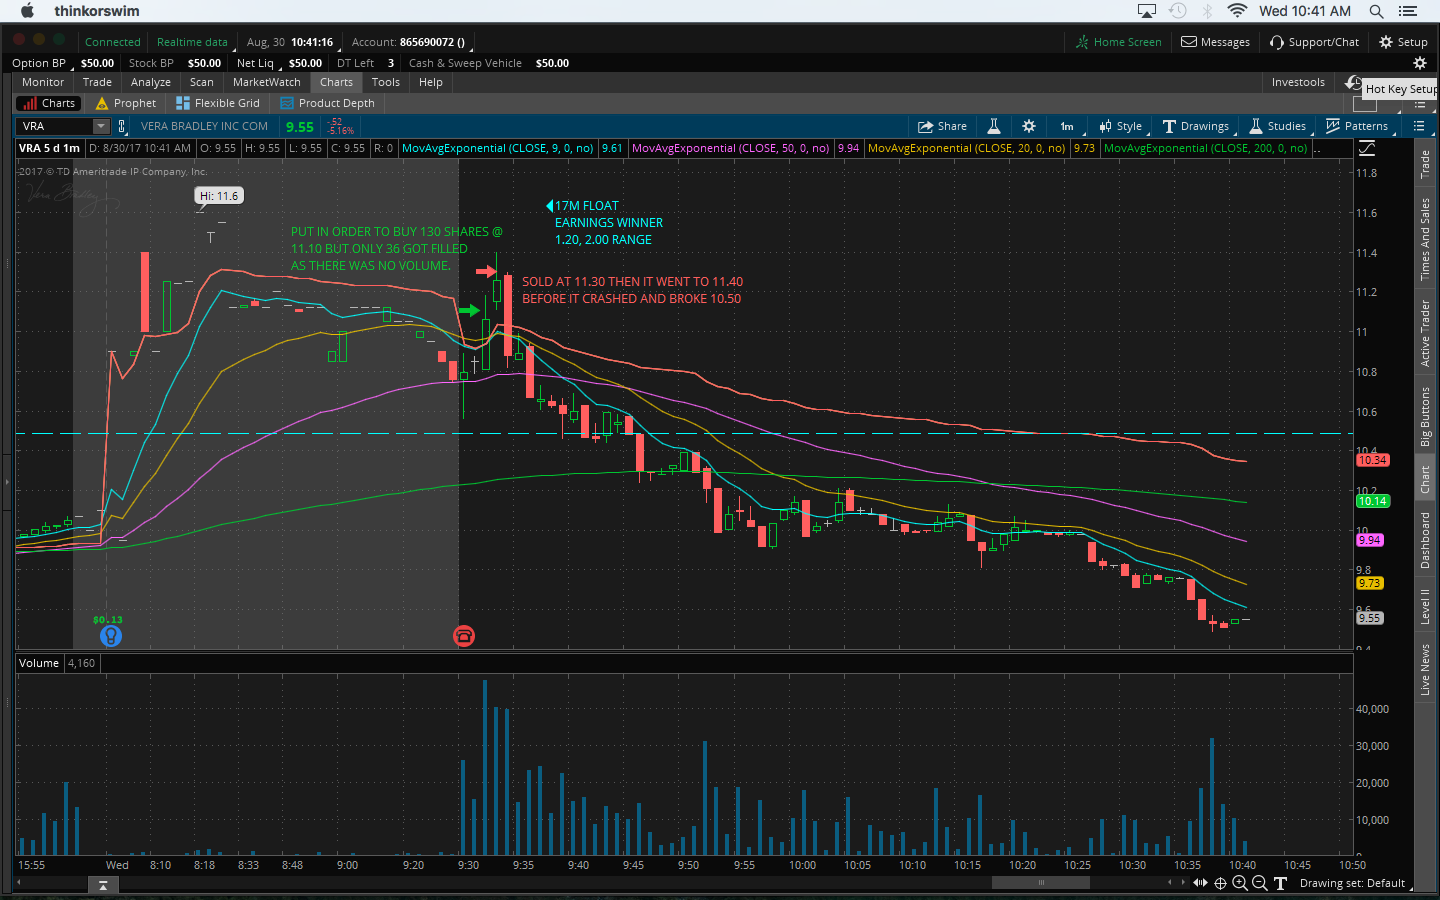Screen dimensions: 1440x900
Task: Select the text drawing tool icon
Action: coord(1280,883)
